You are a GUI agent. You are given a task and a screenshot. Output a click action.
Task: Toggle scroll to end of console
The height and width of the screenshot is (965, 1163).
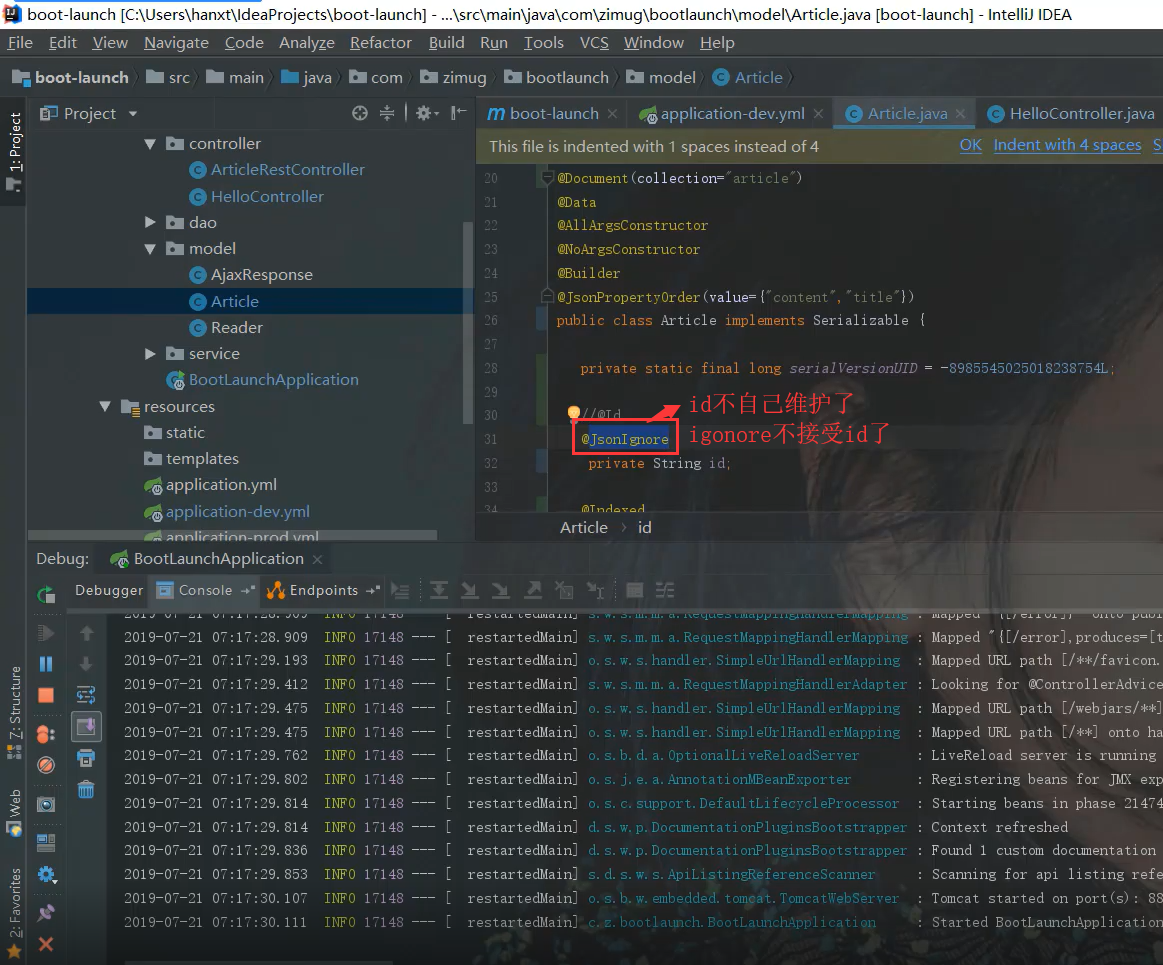coord(86,726)
